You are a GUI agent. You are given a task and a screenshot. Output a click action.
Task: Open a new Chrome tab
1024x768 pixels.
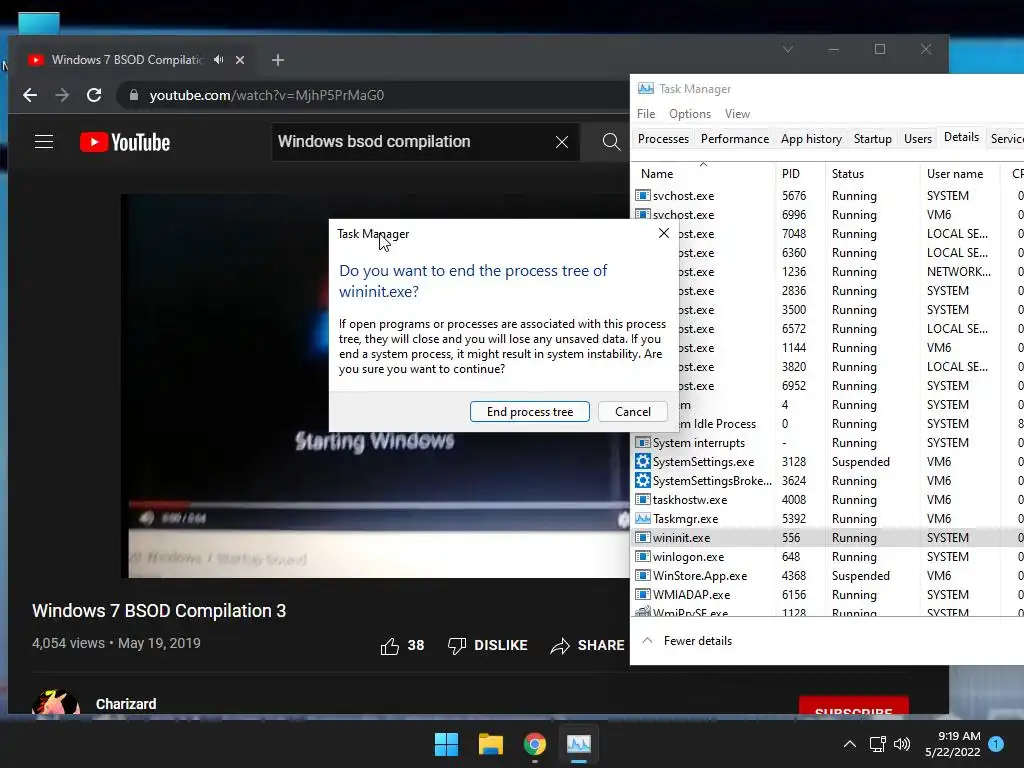278,60
